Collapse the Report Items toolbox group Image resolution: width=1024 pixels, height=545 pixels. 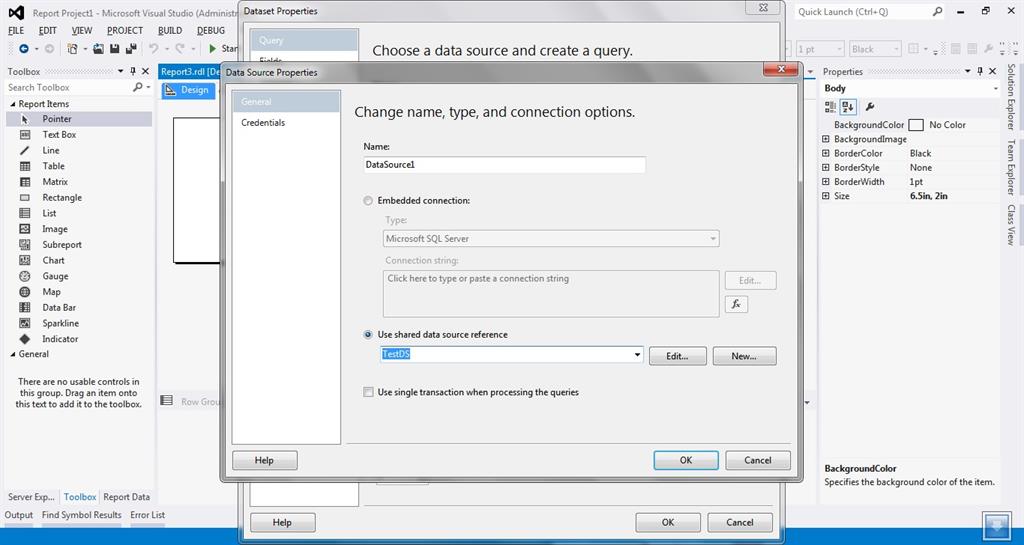point(13,104)
